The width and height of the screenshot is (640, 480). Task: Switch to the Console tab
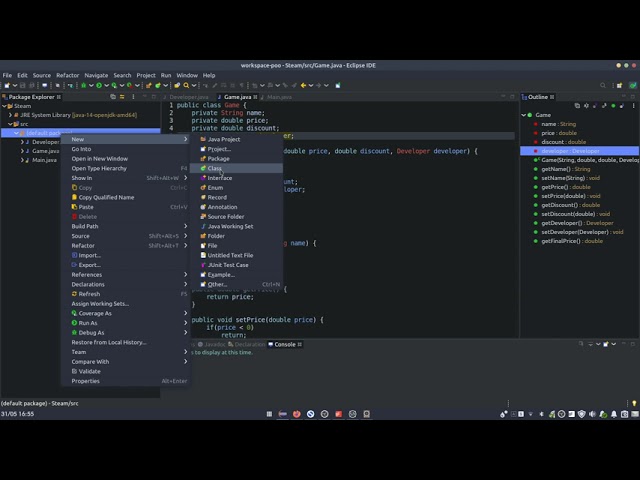(284, 344)
